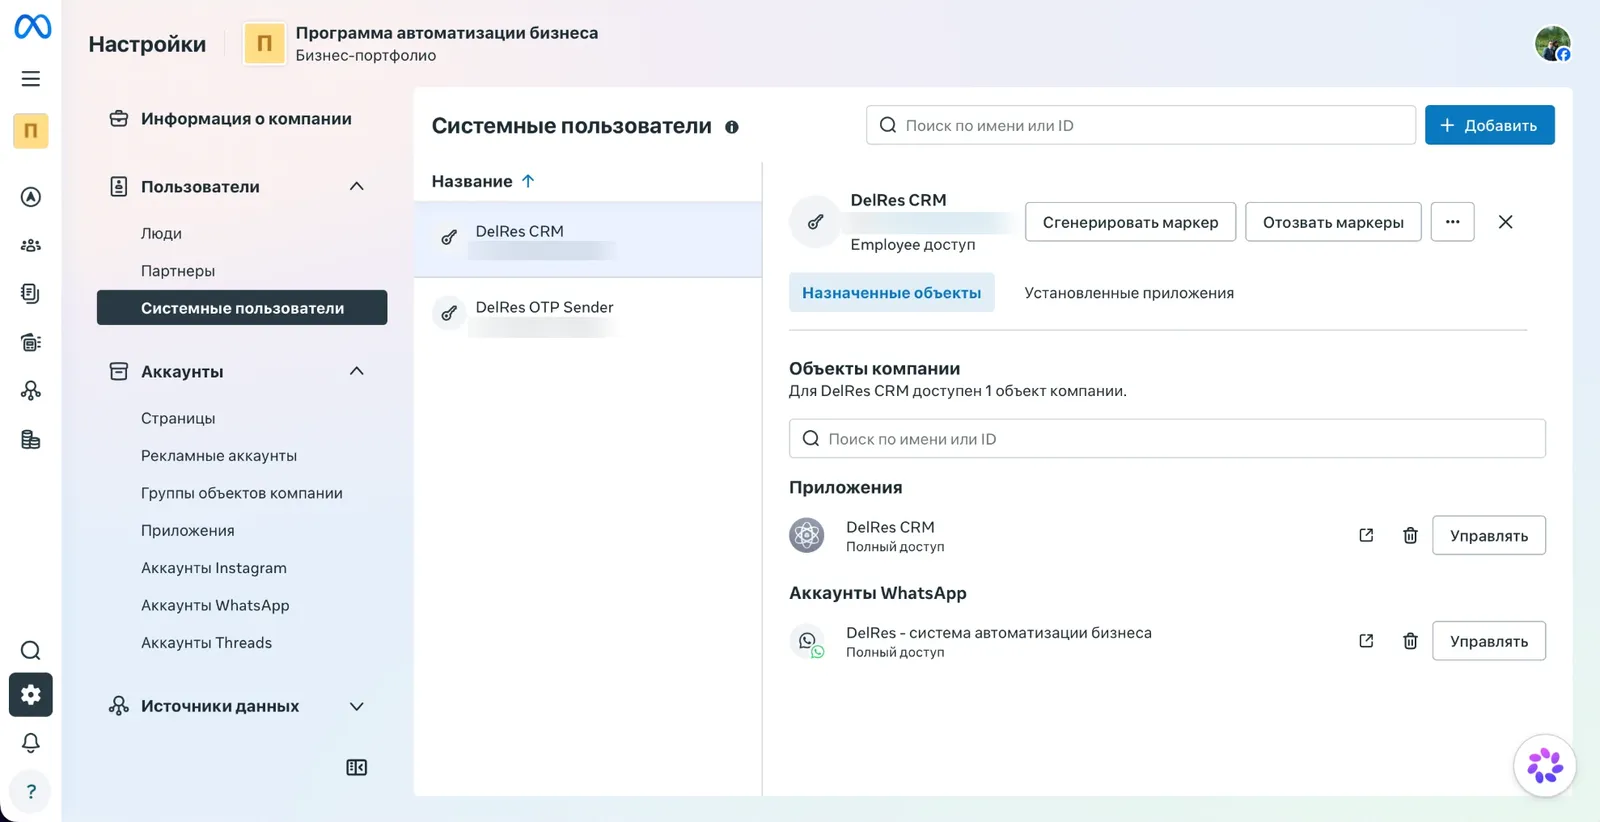Click the Добавить button
Image resolution: width=1600 pixels, height=822 pixels.
pos(1489,125)
